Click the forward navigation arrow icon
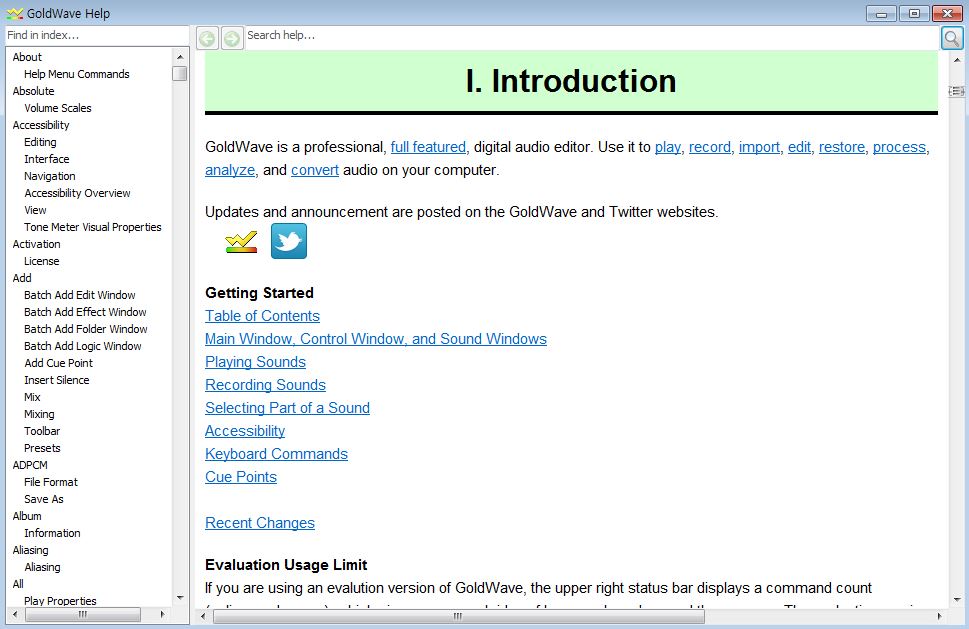The height and width of the screenshot is (629, 969). 232,38
